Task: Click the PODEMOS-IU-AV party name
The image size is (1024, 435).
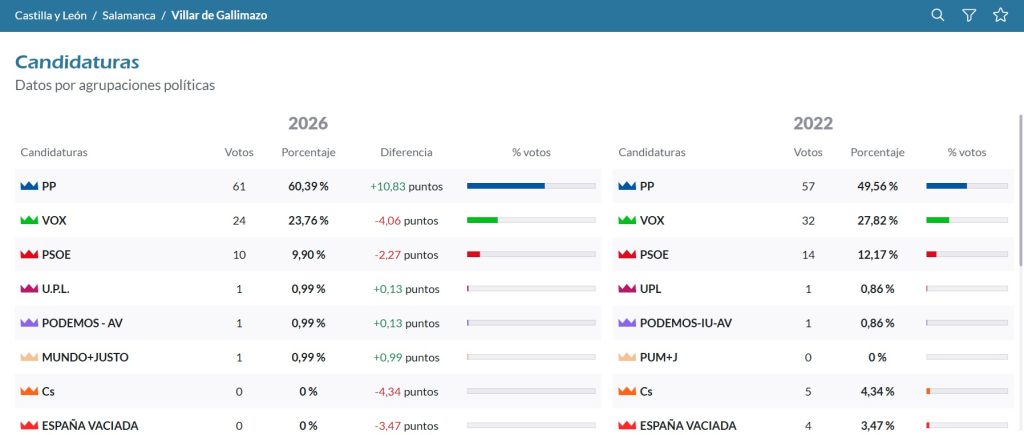Action: [688, 323]
